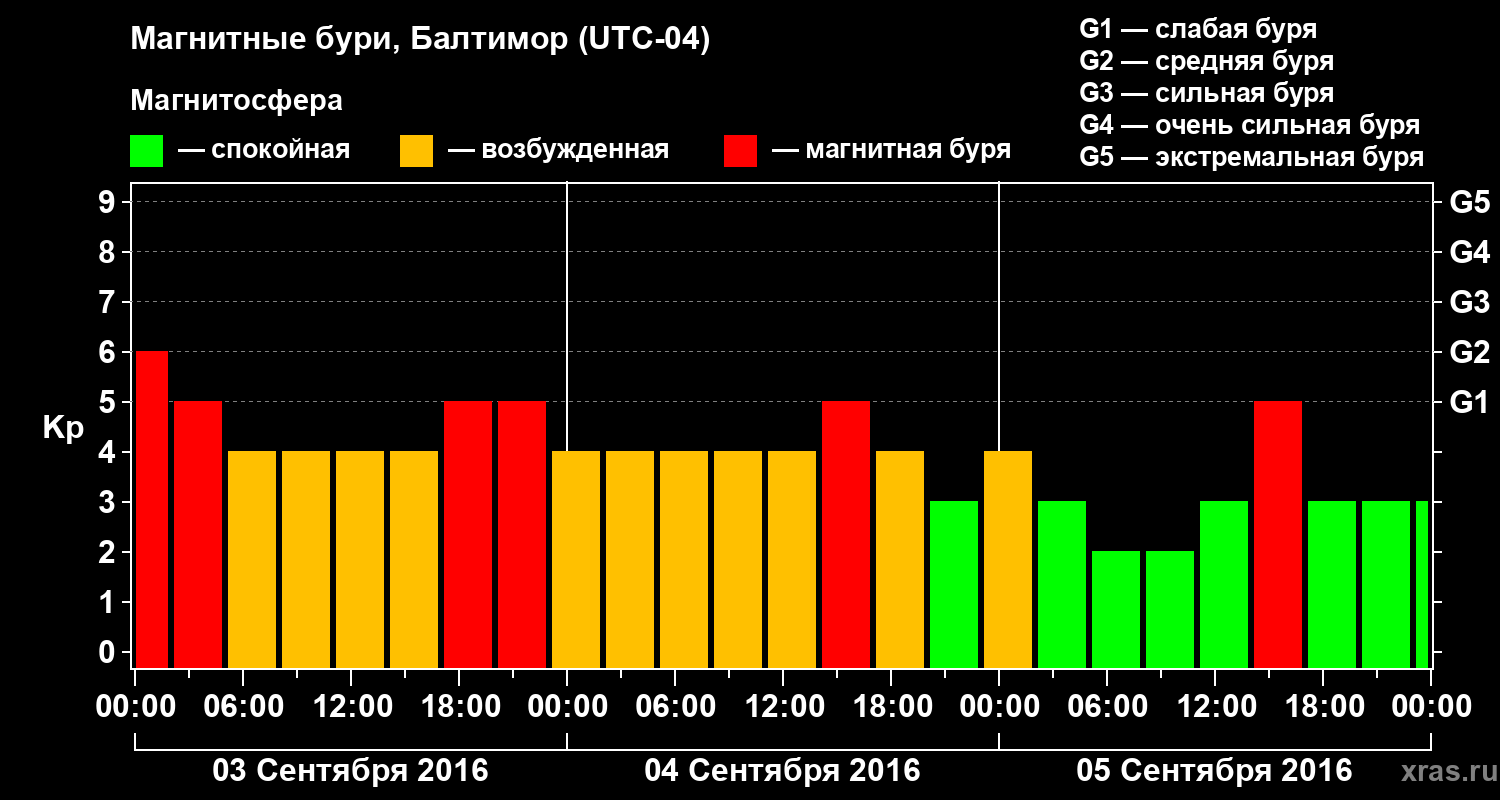The height and width of the screenshot is (800, 1500).
Task: Click the orange 'возбужденная' legend swatch
Action: click(x=416, y=151)
